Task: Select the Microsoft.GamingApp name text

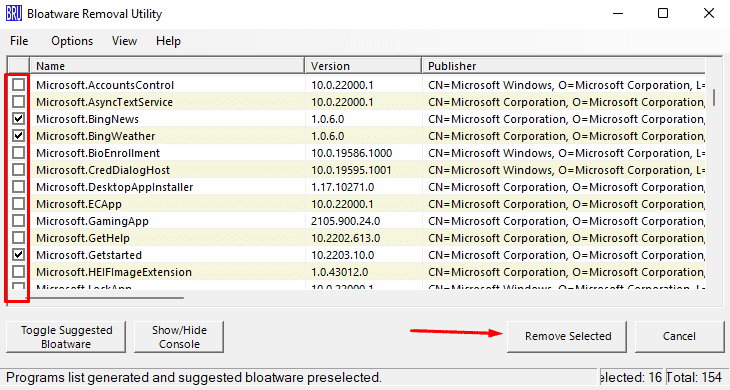Action: [x=92, y=221]
